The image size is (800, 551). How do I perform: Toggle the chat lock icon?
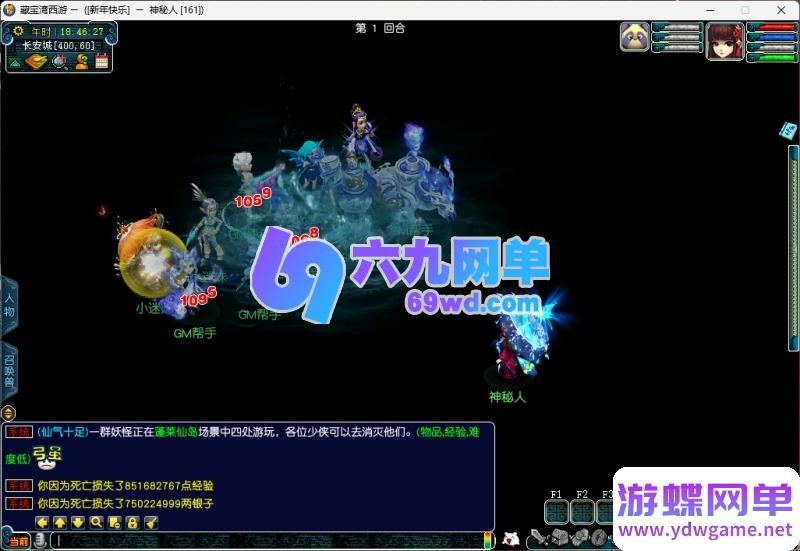(132, 522)
